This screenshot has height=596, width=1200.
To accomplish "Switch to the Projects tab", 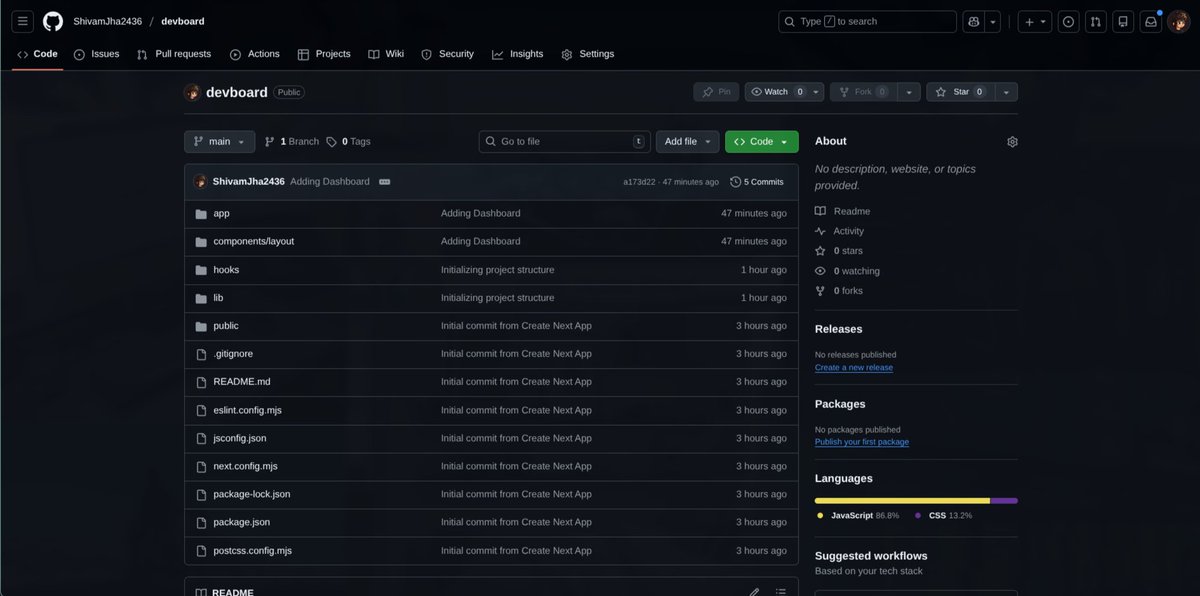I will [x=324, y=54].
